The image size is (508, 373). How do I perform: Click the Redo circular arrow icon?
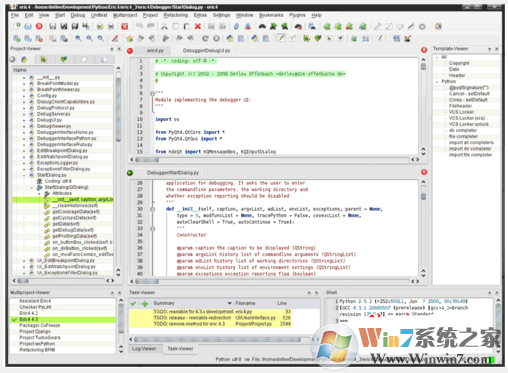[x=205, y=38]
